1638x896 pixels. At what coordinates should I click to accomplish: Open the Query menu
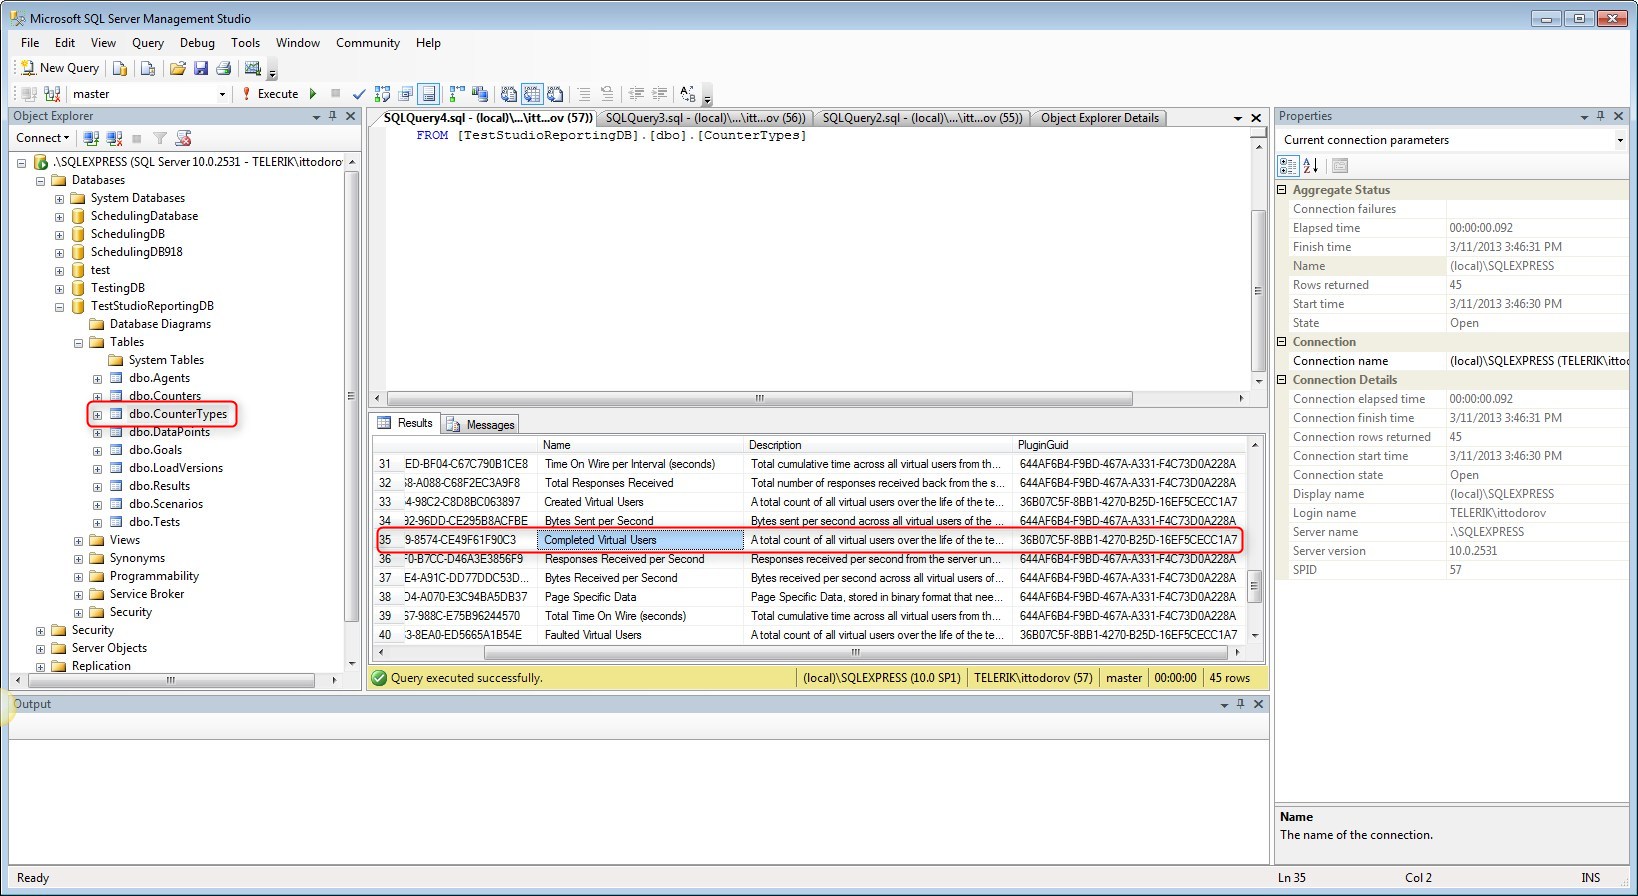(x=148, y=43)
